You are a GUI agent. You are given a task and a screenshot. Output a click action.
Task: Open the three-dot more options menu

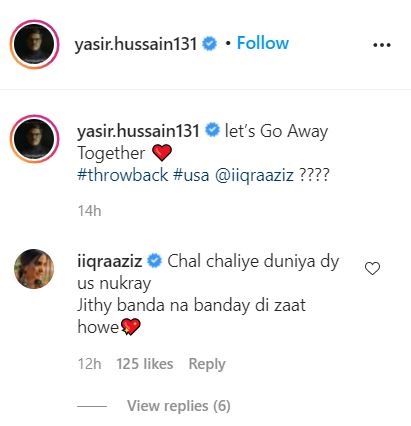(x=382, y=45)
